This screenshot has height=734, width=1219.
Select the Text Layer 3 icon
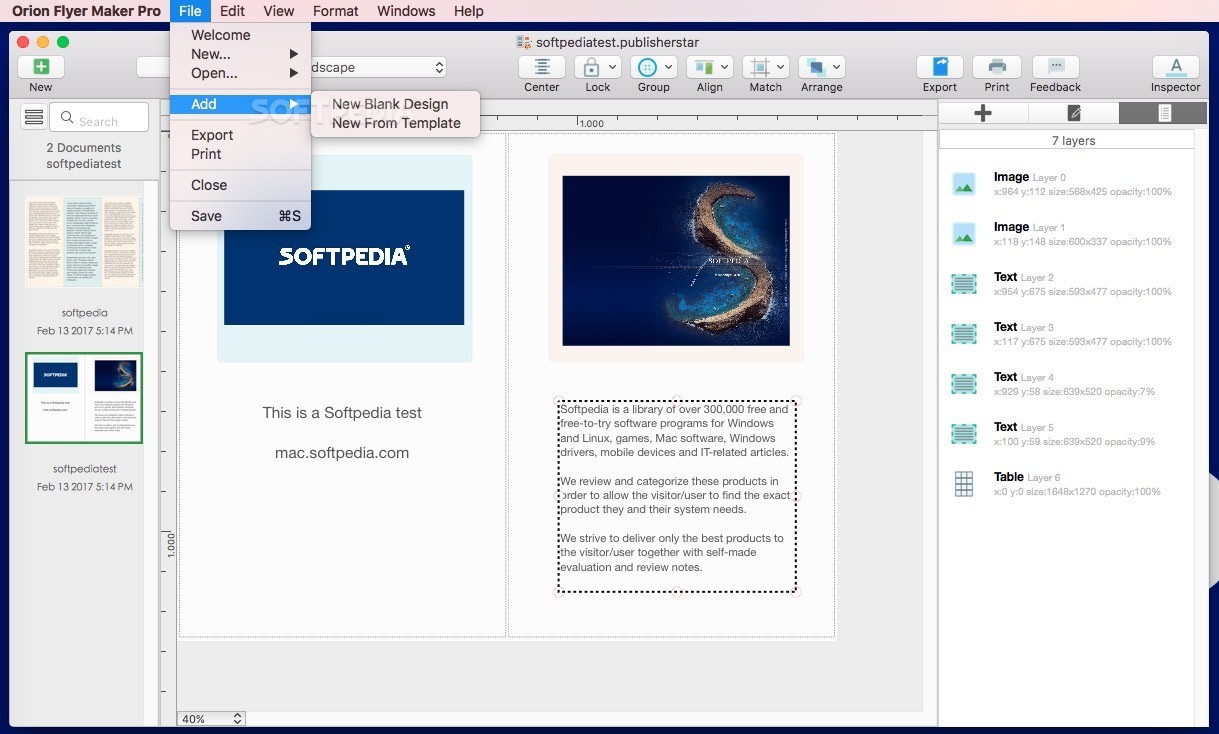[x=964, y=333]
